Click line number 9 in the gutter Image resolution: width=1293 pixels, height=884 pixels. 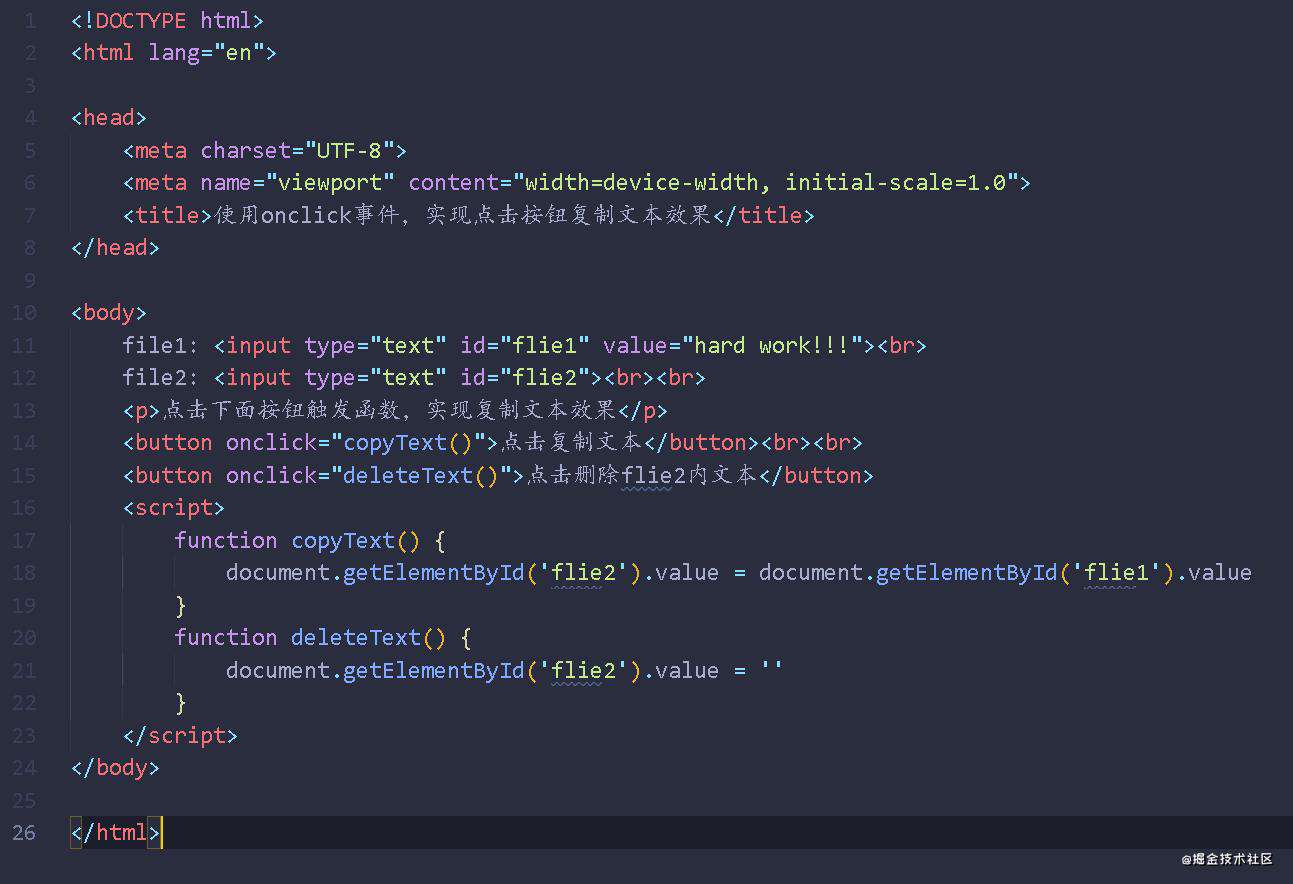pyautogui.click(x=30, y=280)
